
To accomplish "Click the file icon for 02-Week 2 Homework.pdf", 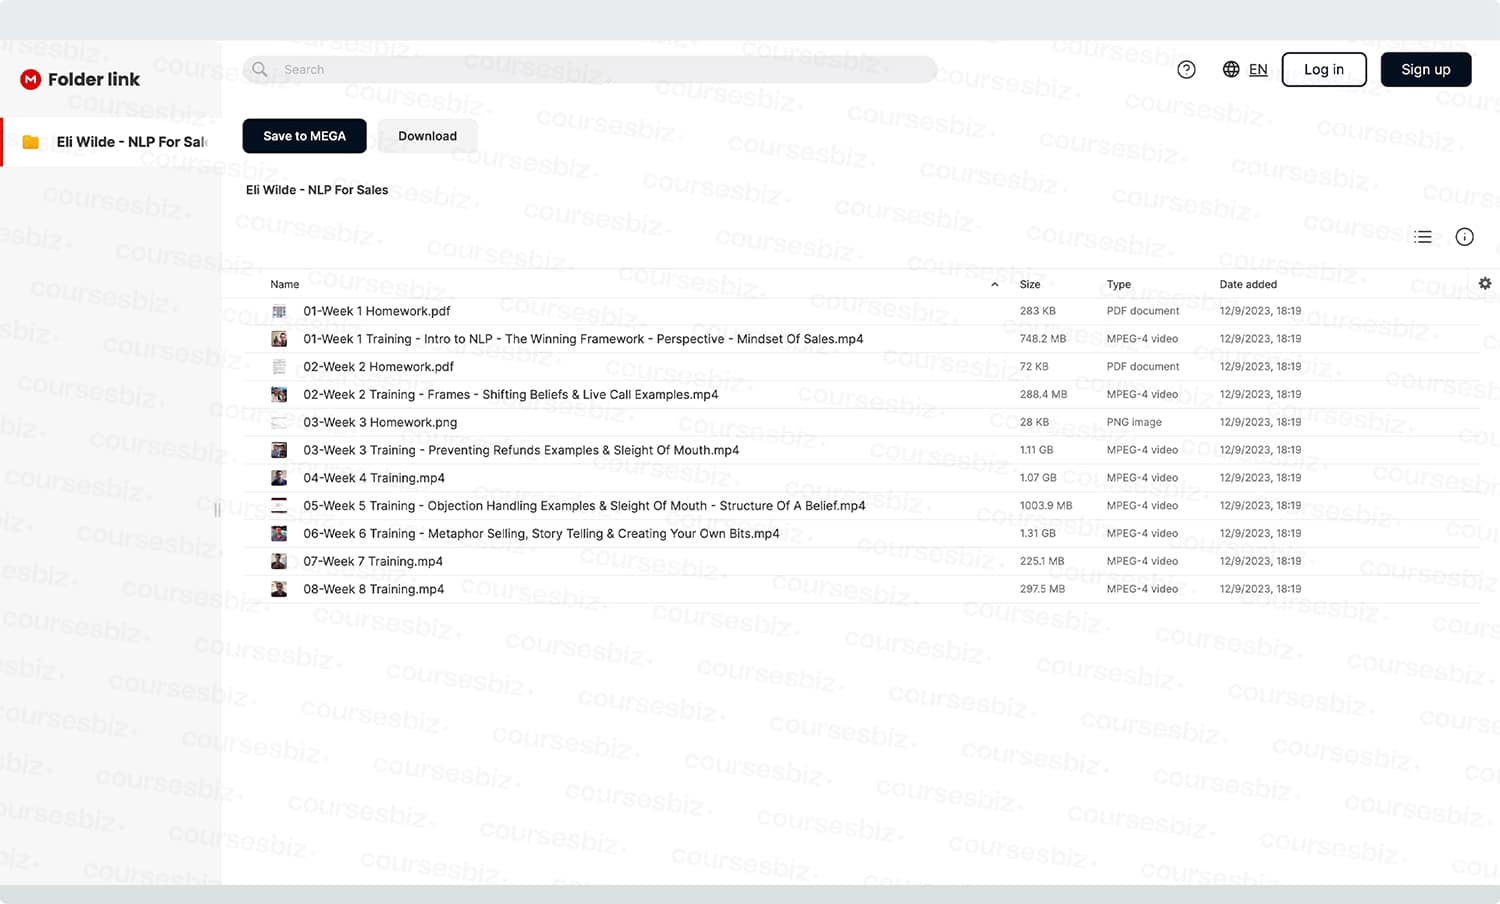I will tap(279, 367).
